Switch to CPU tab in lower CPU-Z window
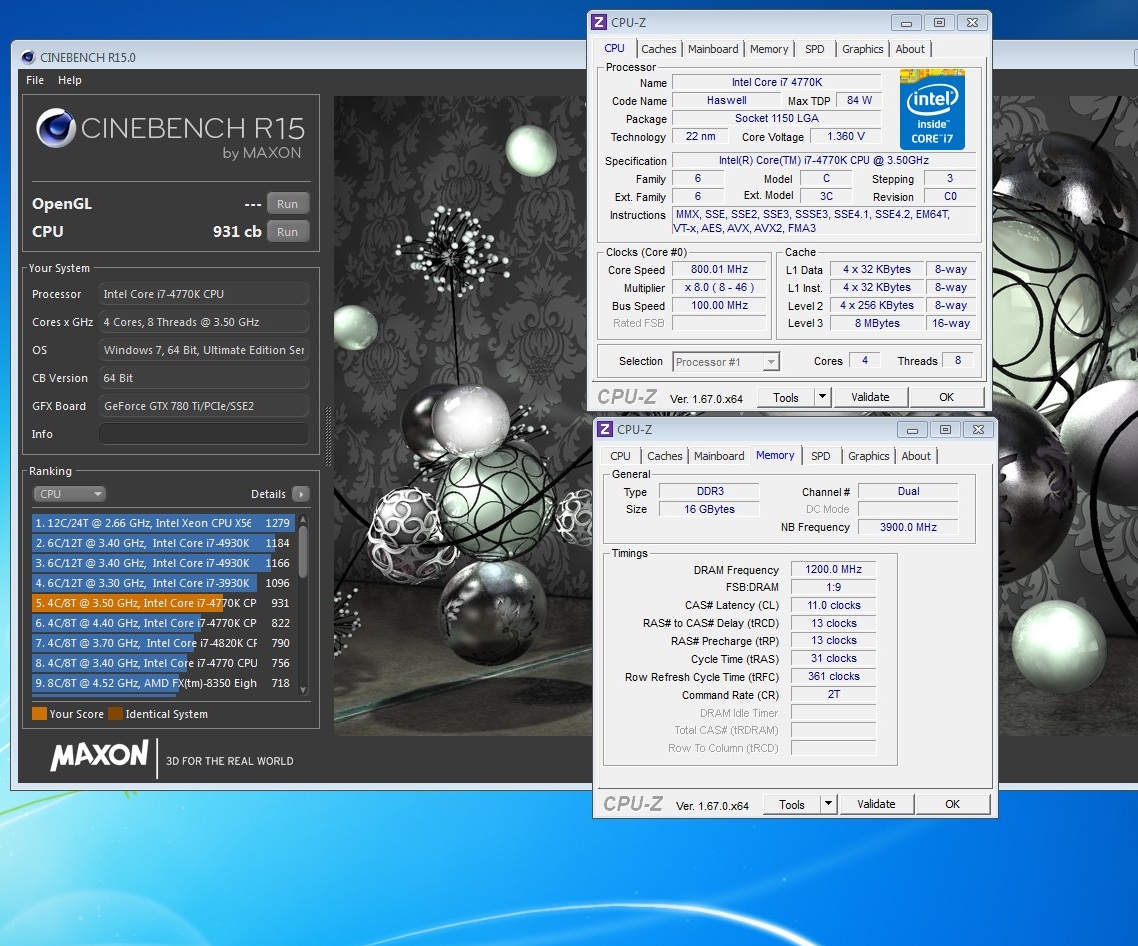The width and height of the screenshot is (1138, 946). coord(620,456)
